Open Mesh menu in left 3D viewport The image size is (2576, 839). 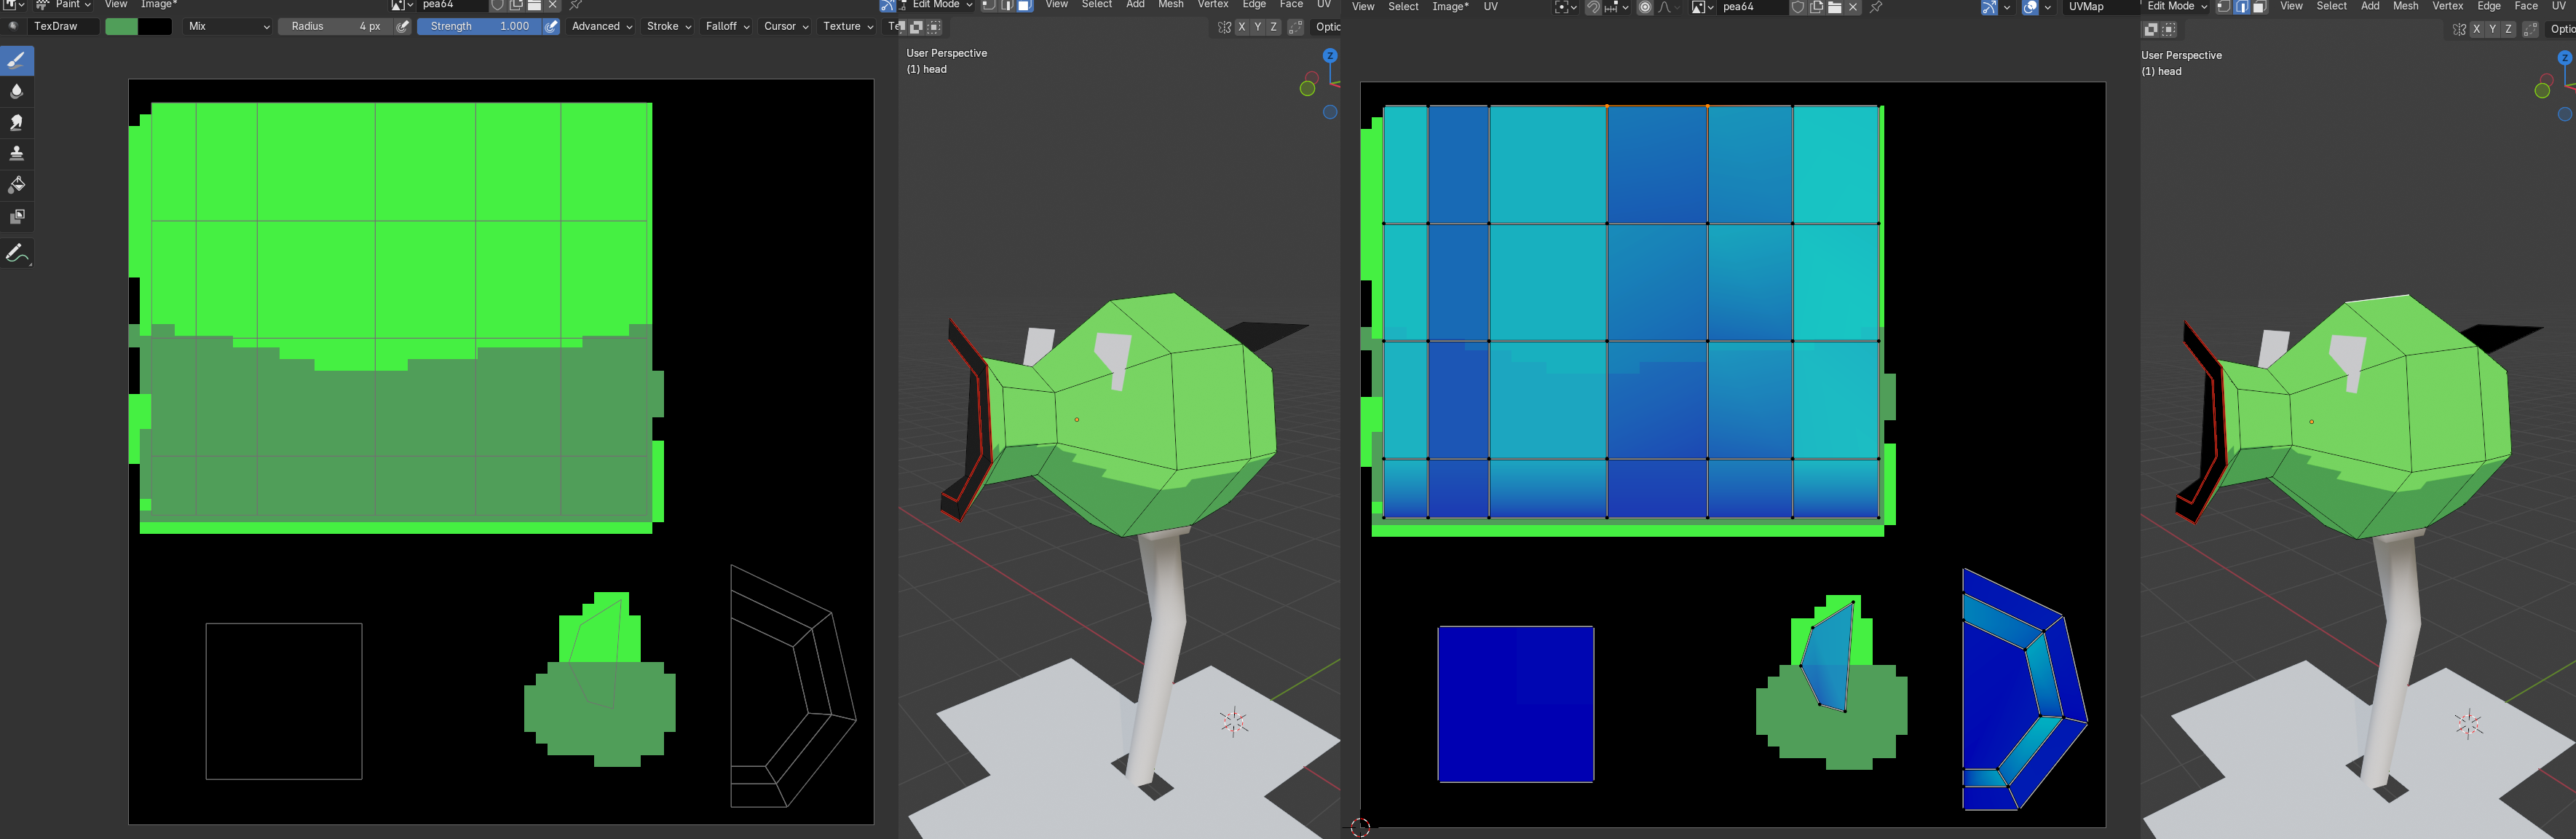pos(1171,5)
